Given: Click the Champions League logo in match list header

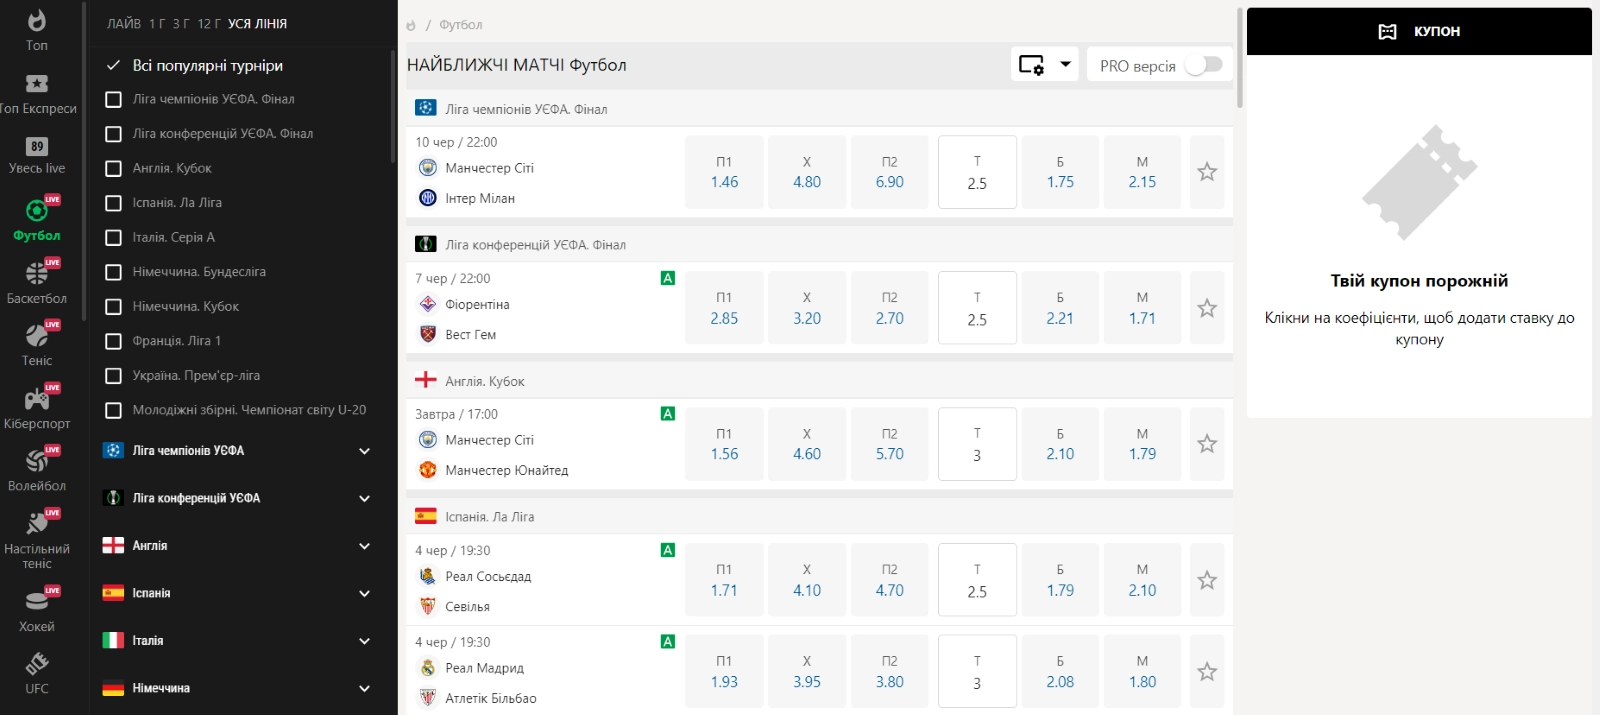Looking at the screenshot, I should coord(426,108).
